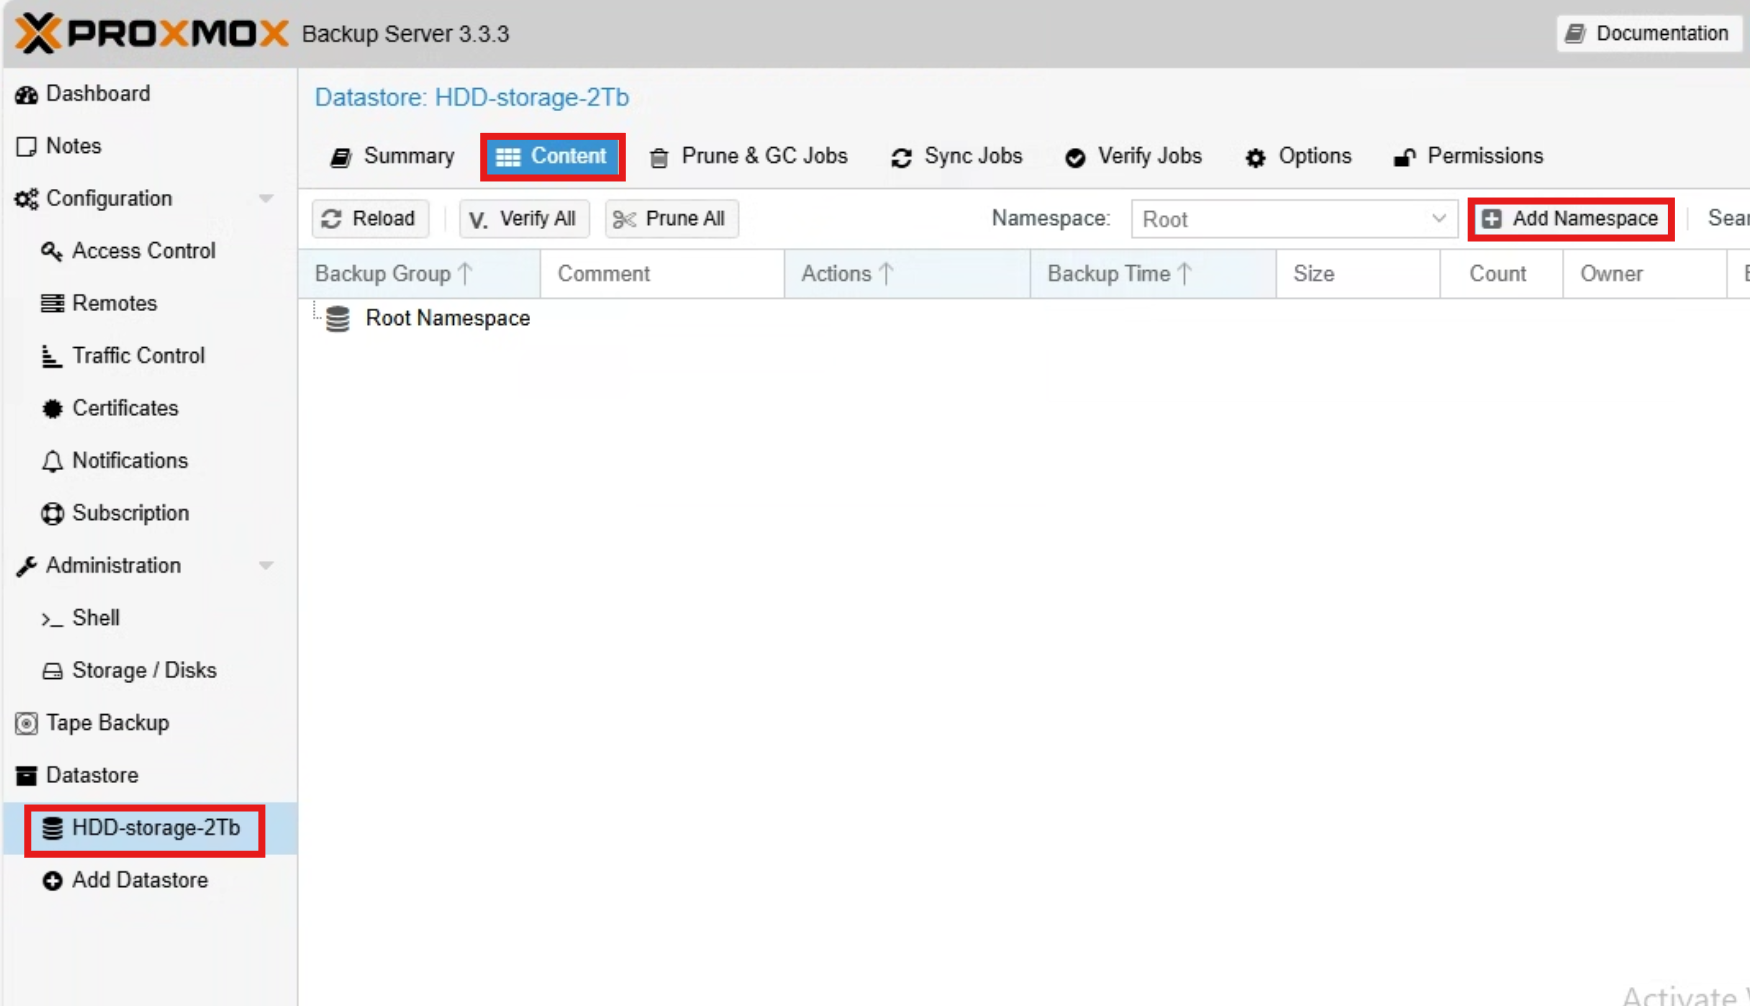
Task: Click the Notes sticky-note icon
Action: [26, 147]
